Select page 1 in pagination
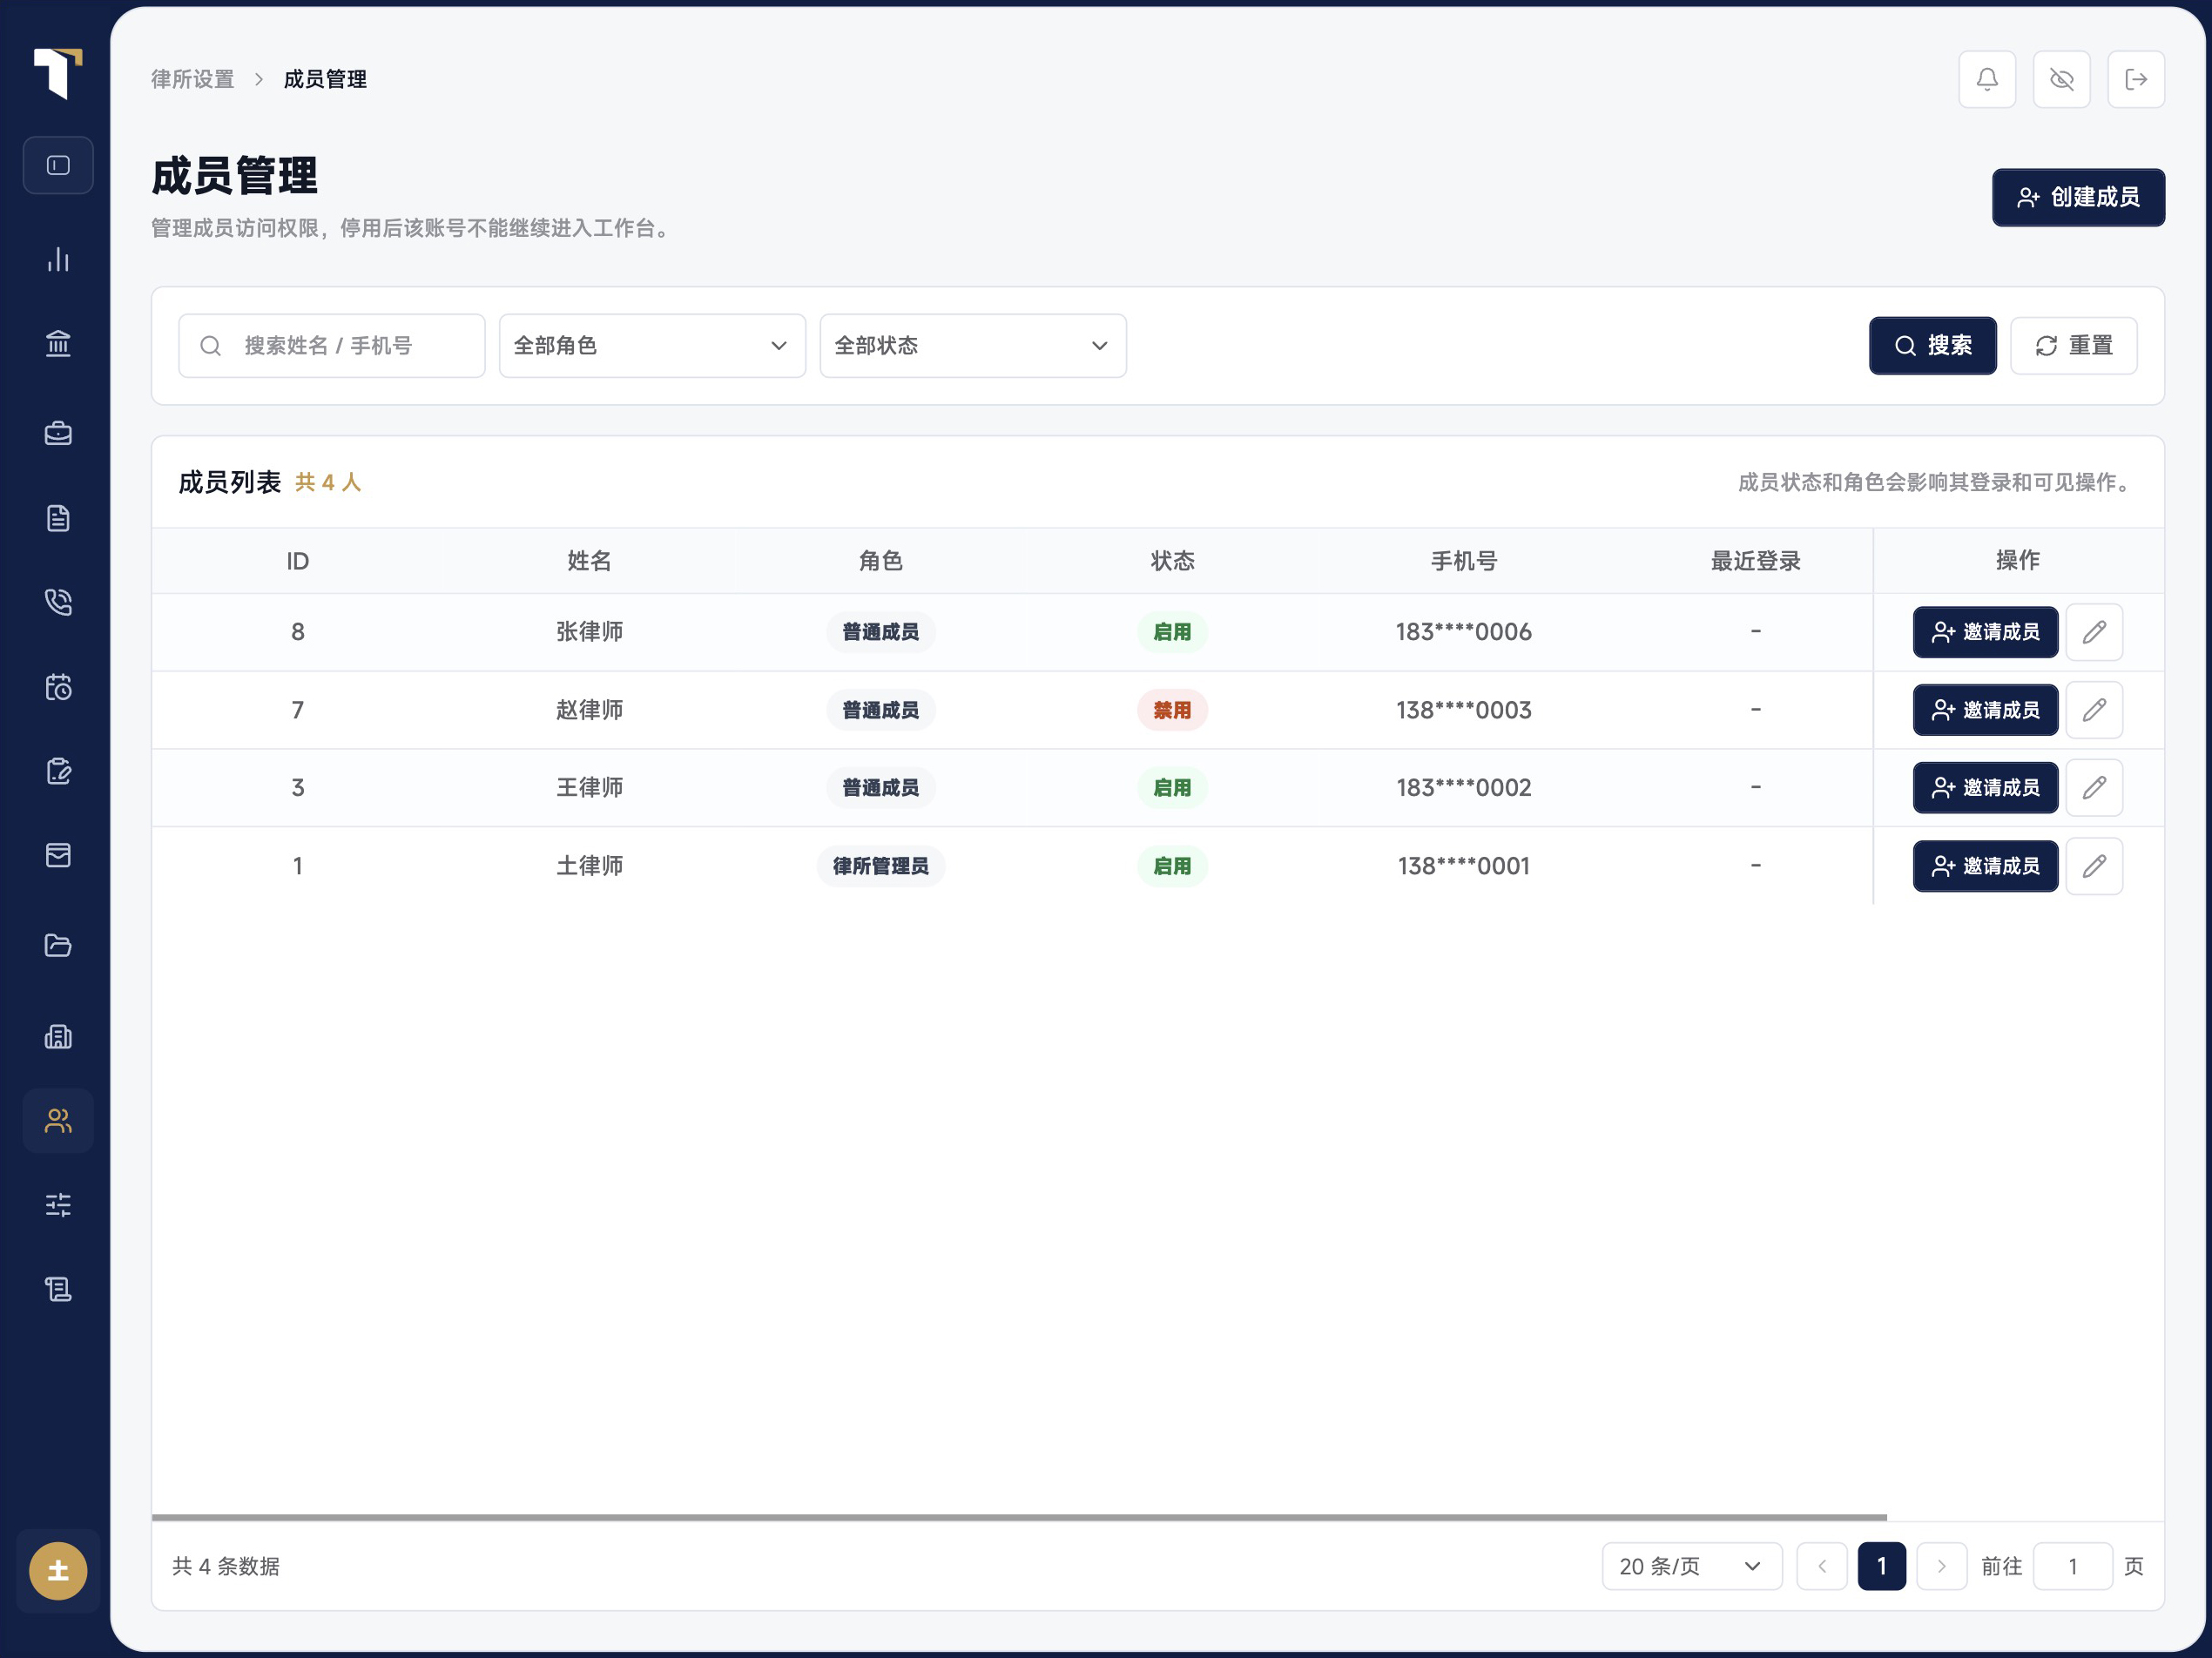The width and height of the screenshot is (2212, 1658). tap(1881, 1566)
